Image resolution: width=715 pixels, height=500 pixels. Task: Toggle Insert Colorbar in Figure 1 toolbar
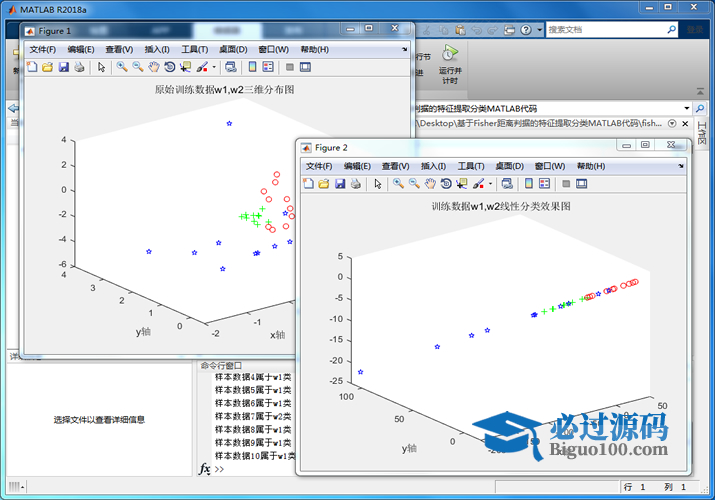point(251,67)
